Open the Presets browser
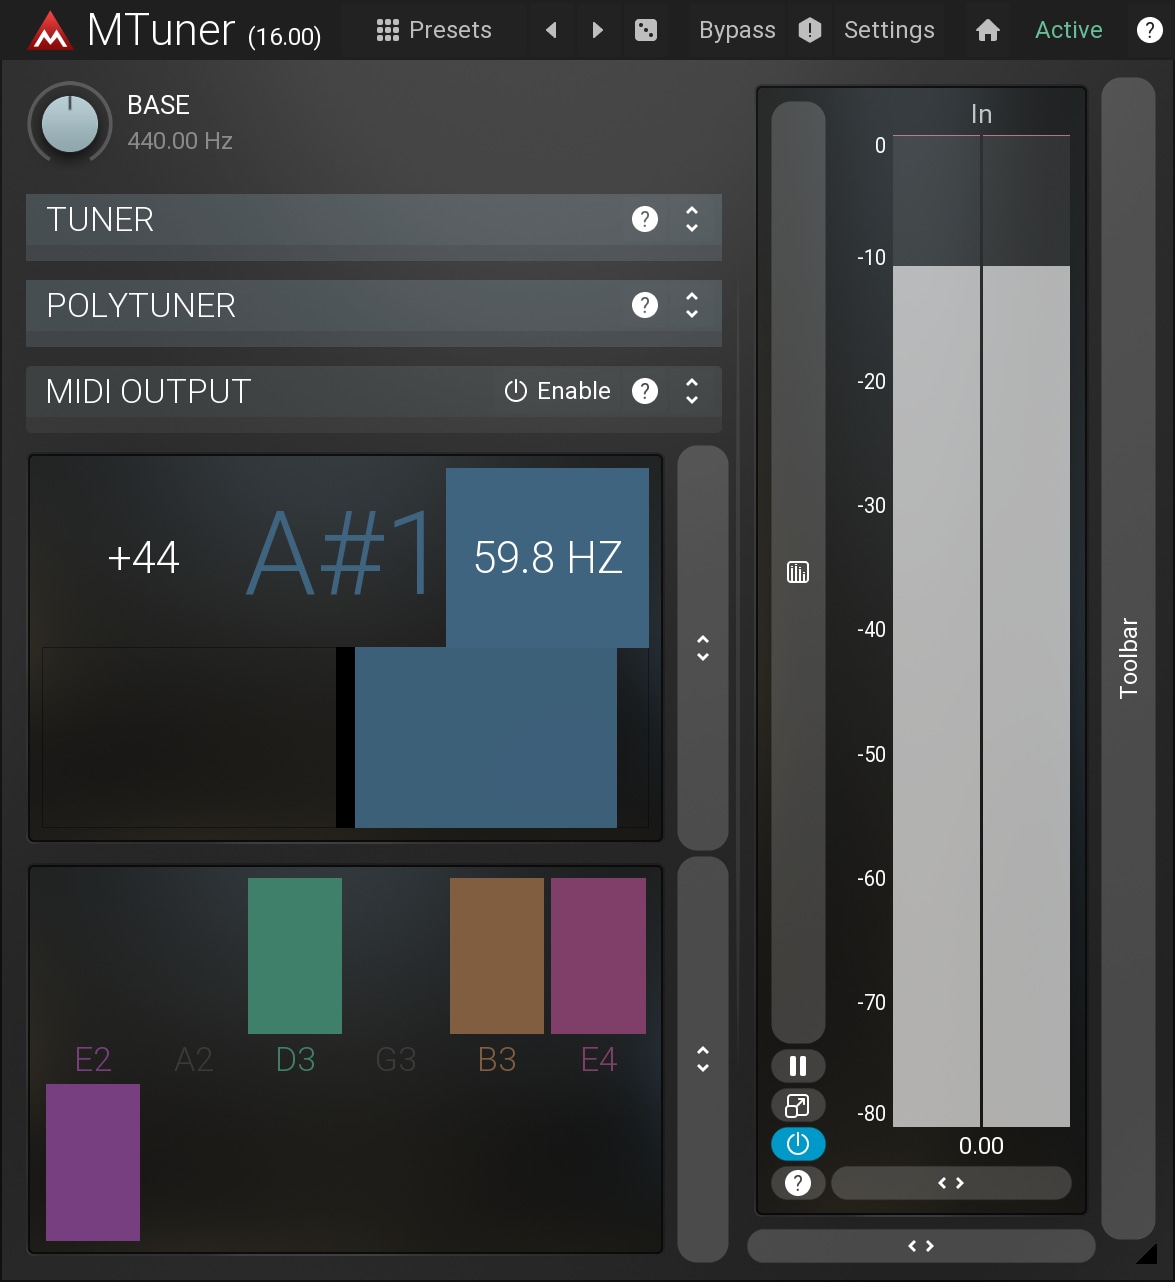Image resolution: width=1175 pixels, height=1282 pixels. click(x=434, y=30)
